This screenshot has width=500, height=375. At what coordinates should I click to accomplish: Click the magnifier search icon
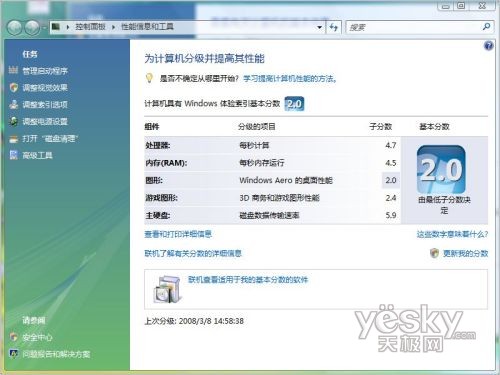point(486,27)
